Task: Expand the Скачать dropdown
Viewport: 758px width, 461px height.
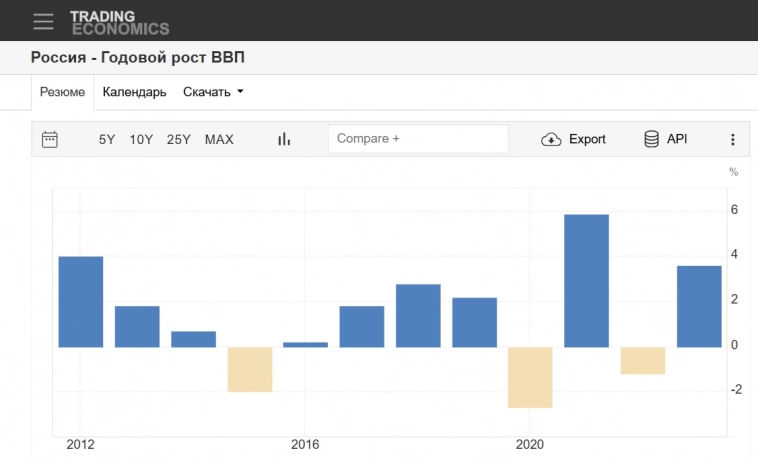Action: click(213, 92)
